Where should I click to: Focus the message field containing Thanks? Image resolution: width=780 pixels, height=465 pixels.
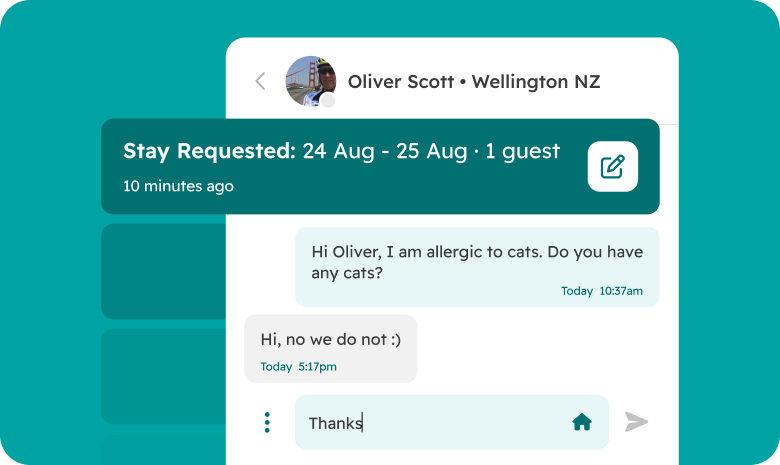[430, 423]
